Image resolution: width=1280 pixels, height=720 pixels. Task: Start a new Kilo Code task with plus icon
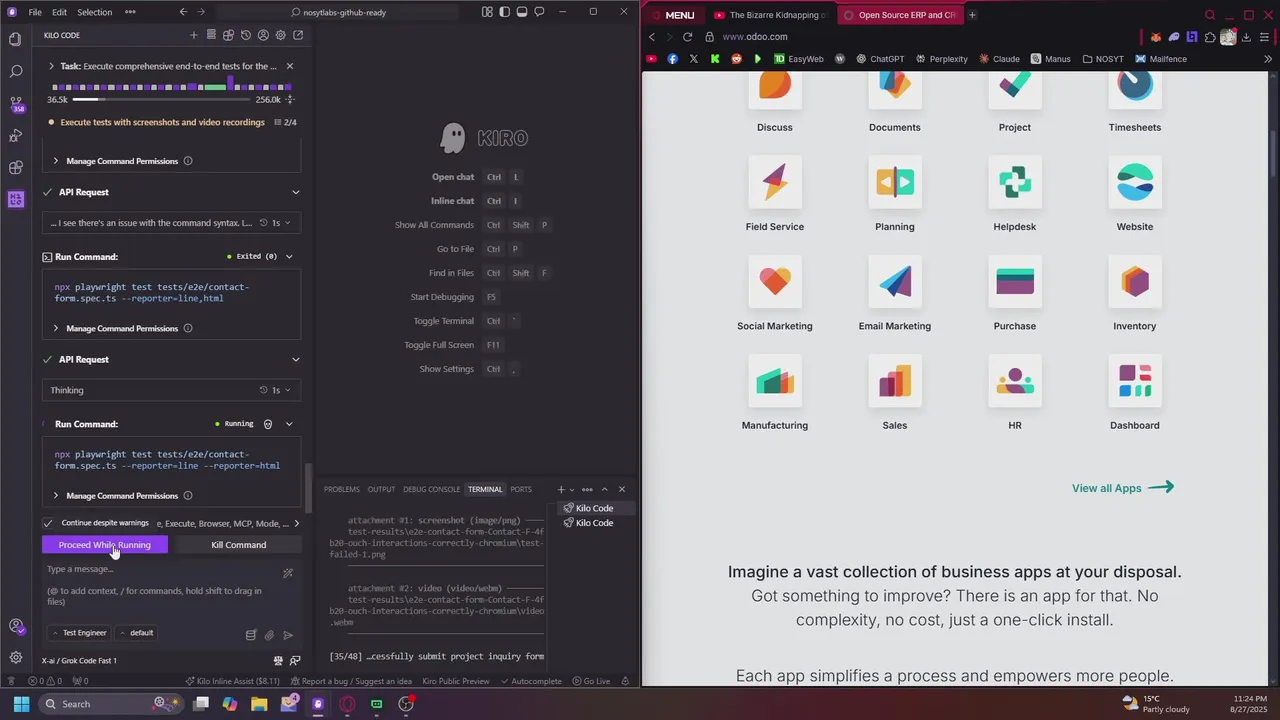[x=194, y=35]
